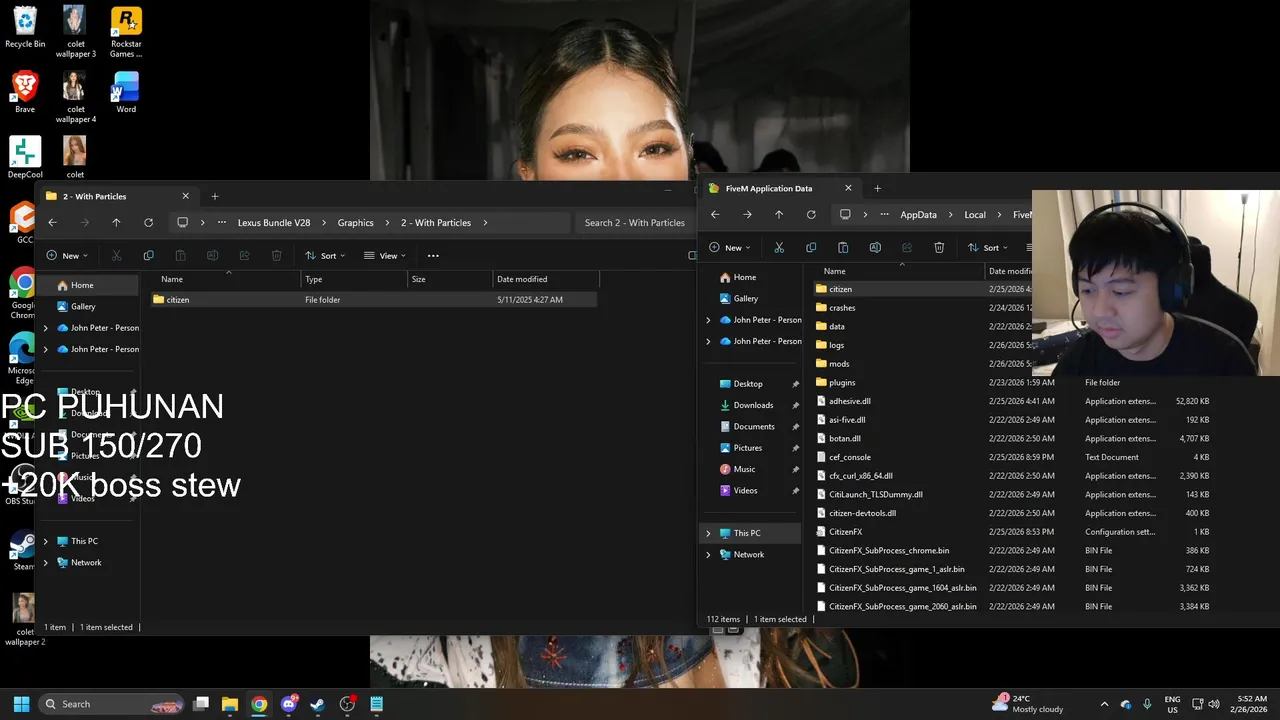Launch Brave browser from desktop

click(x=25, y=92)
